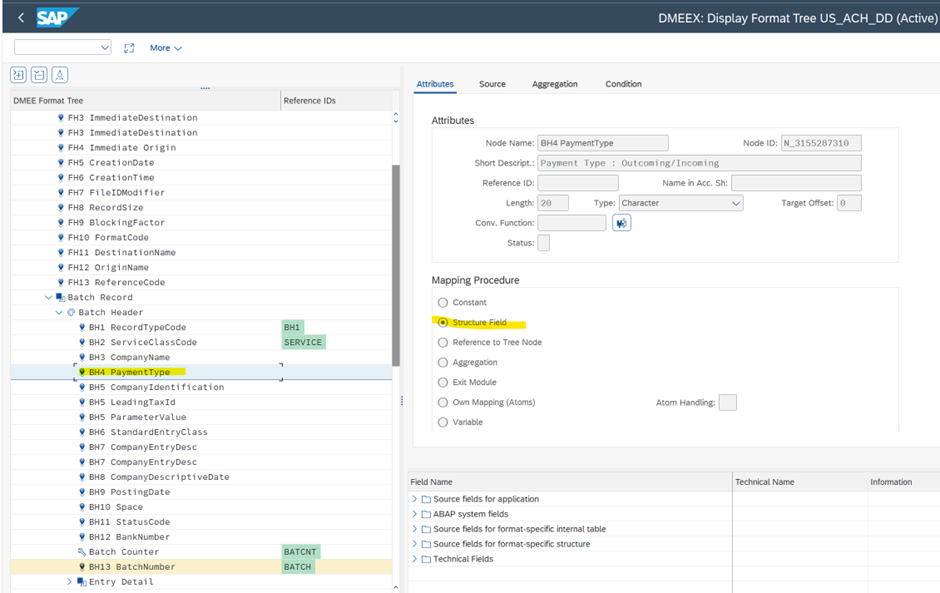940x593 pixels.
Task: Select the Exit Module radio button
Action: click(443, 383)
